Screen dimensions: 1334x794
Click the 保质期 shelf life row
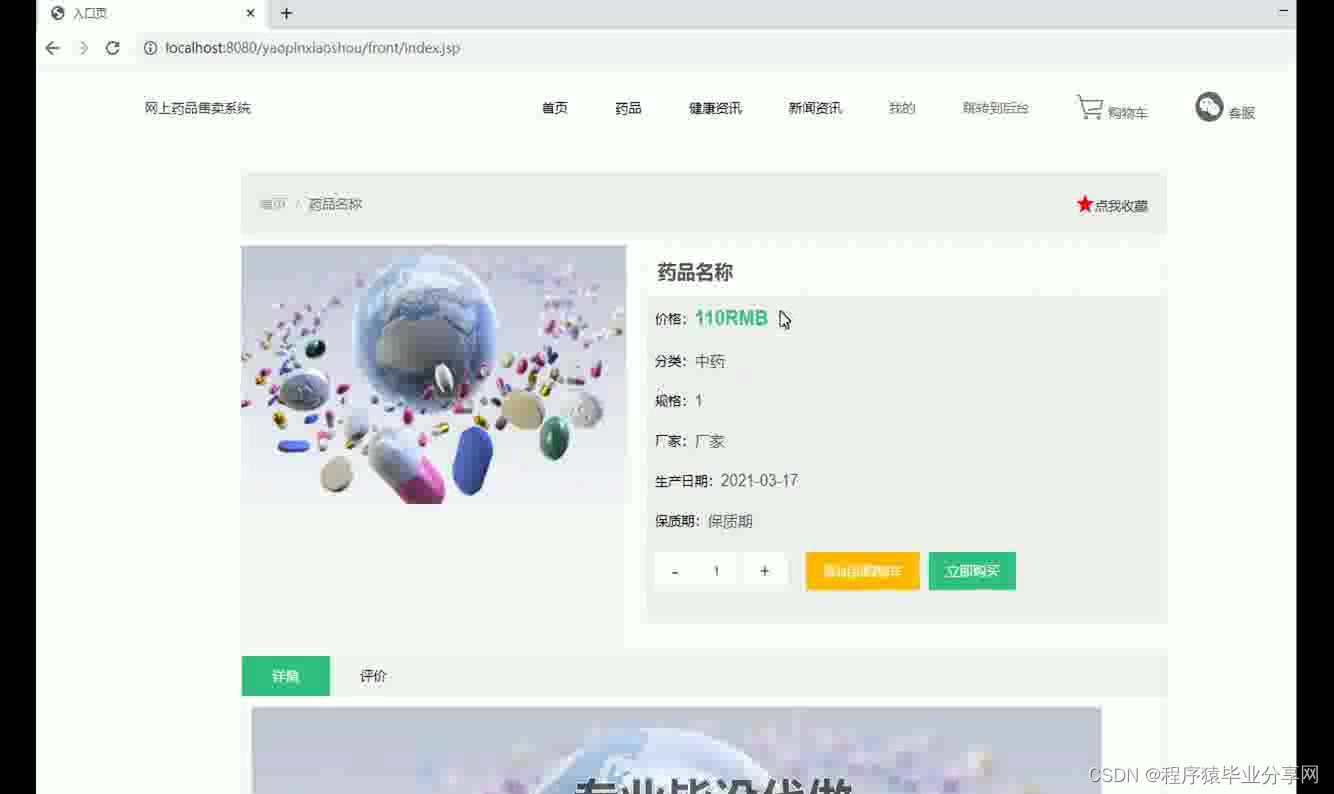pyautogui.click(x=704, y=521)
